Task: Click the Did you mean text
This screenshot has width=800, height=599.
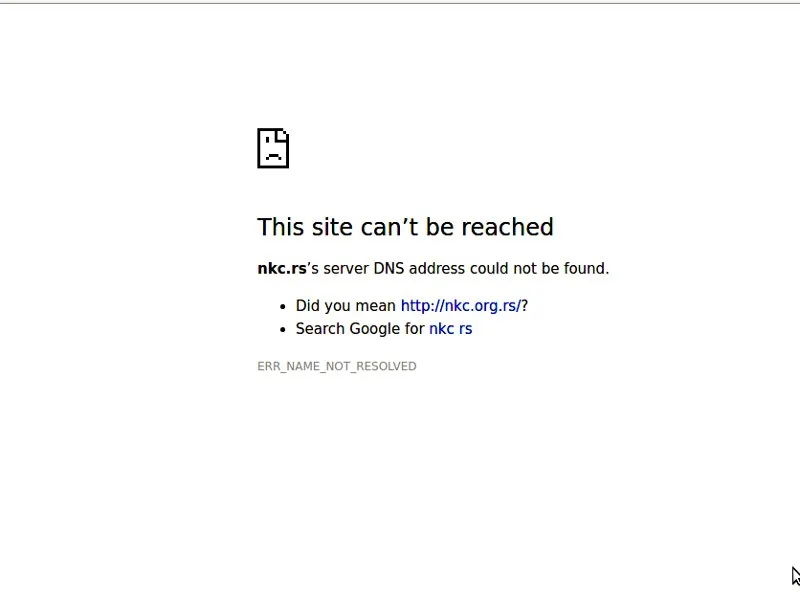Action: [345, 306]
